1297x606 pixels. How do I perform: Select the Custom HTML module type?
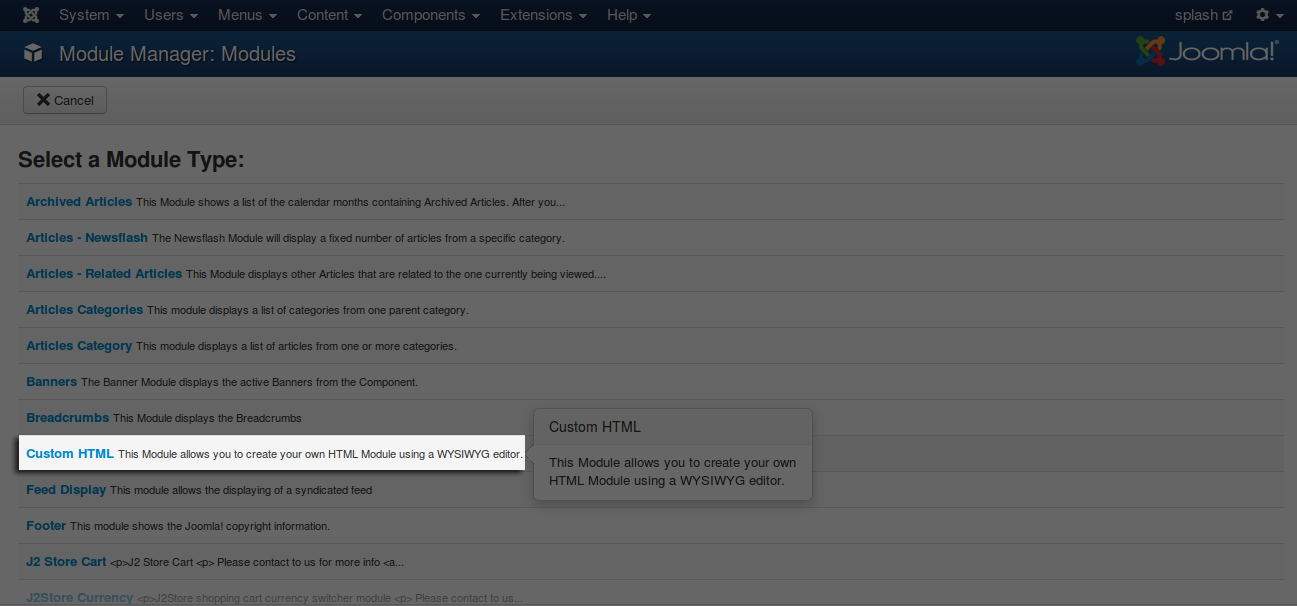(x=70, y=454)
